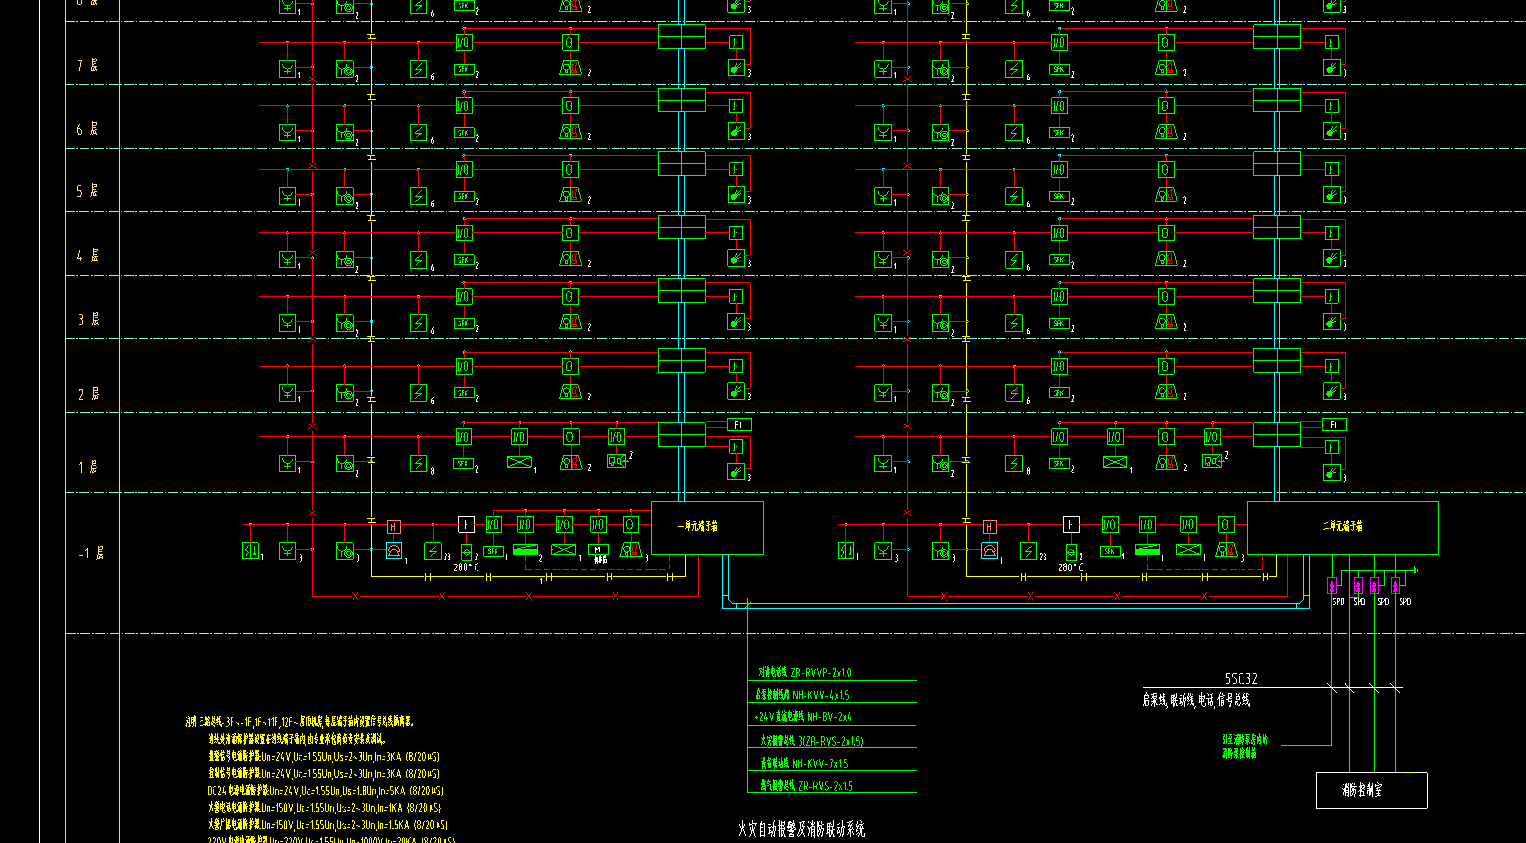Click the +24V NH-BV-2x4 legend entry

tap(803, 717)
